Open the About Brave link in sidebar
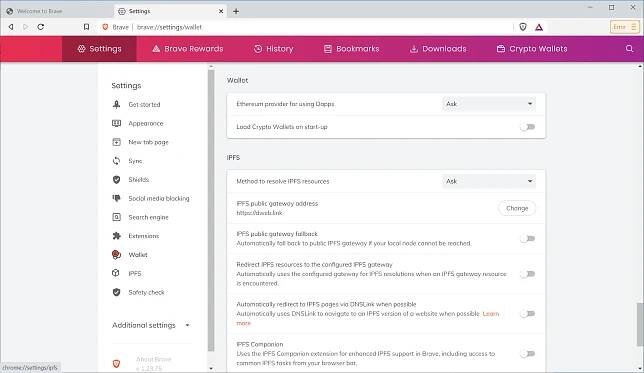Screen dimensions: 644x373 154,359
